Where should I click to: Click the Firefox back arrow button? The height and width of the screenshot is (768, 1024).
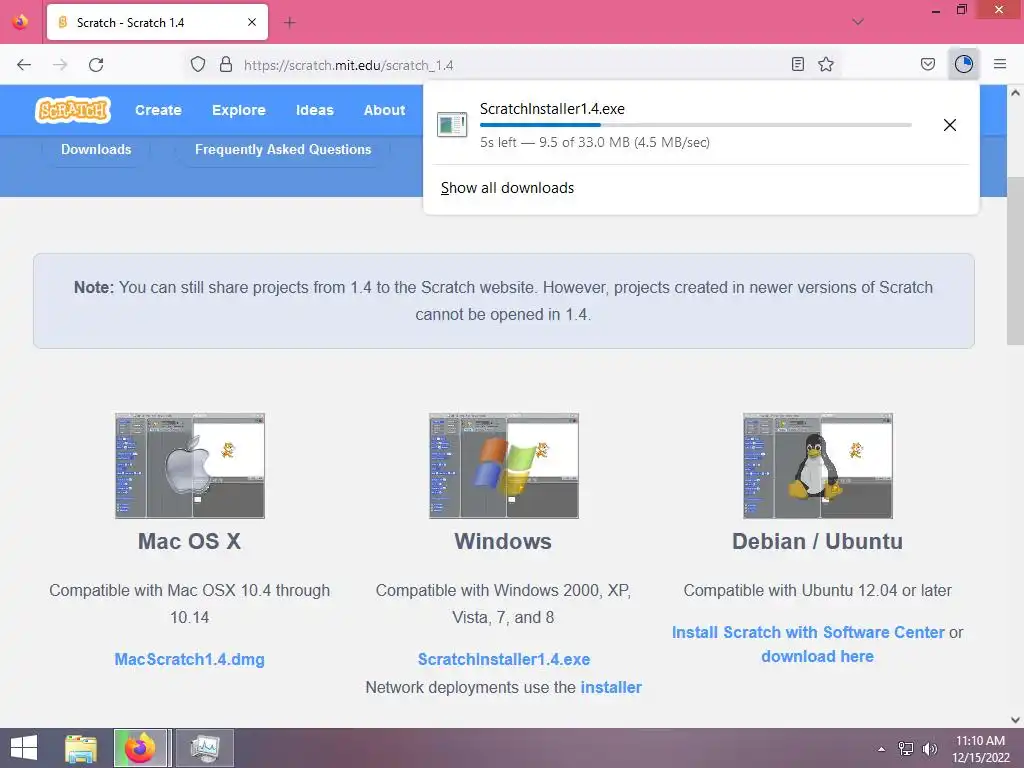coord(24,65)
